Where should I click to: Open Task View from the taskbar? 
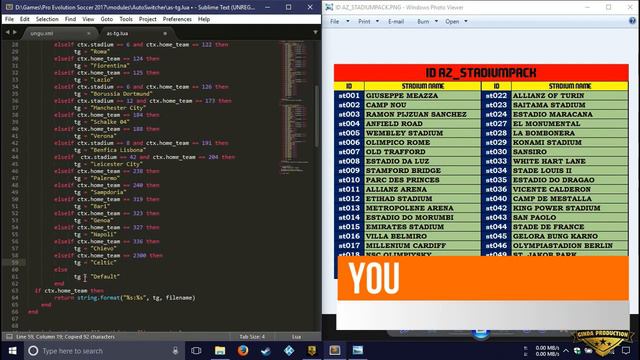point(196,351)
